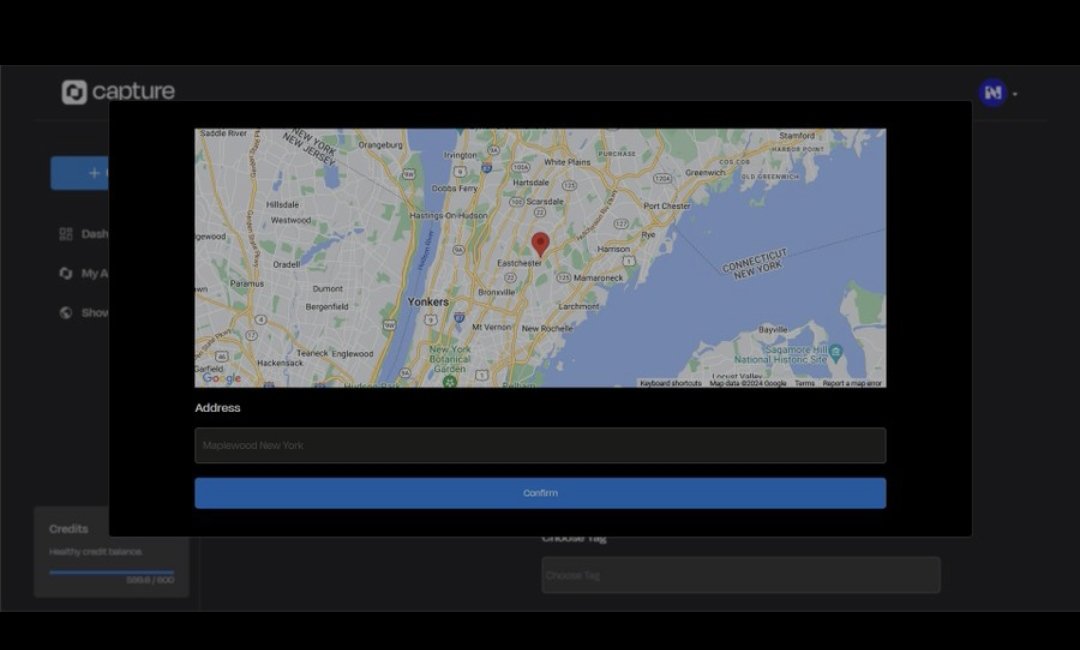Click the Port Chester map label
This screenshot has width=1080, height=650.
[666, 206]
